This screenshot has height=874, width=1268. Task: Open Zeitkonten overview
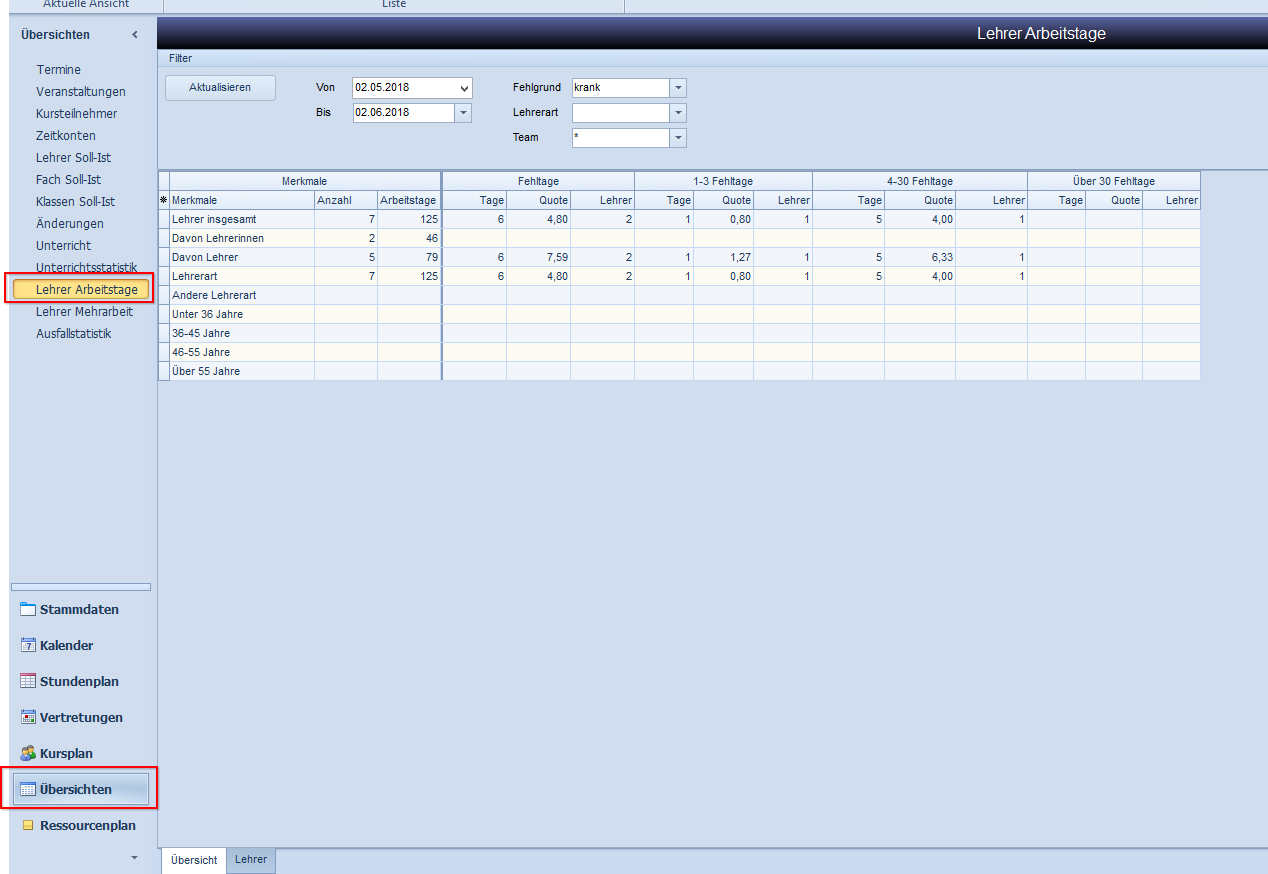coord(66,136)
